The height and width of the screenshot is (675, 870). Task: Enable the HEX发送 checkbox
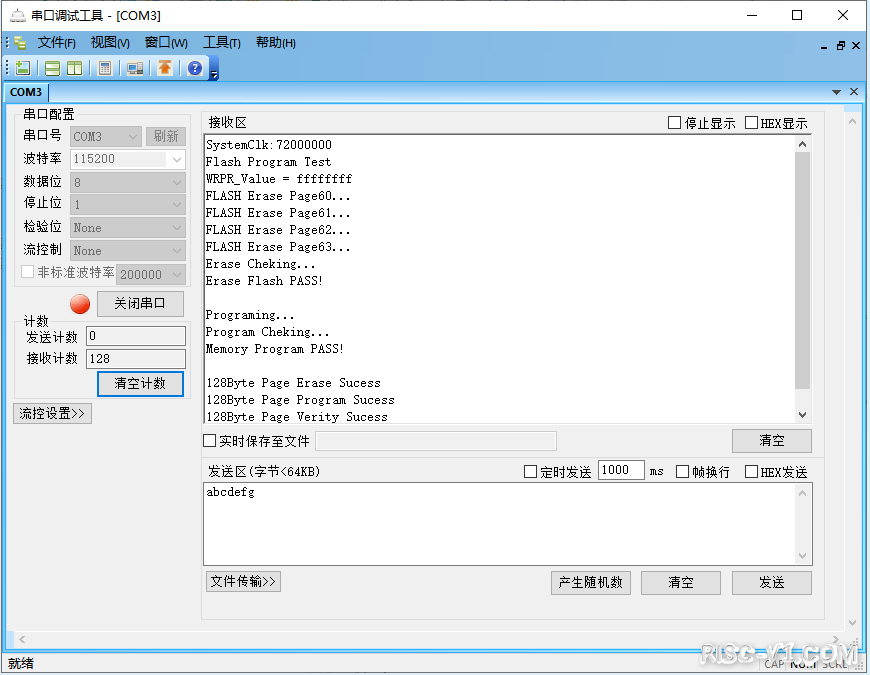[x=751, y=472]
